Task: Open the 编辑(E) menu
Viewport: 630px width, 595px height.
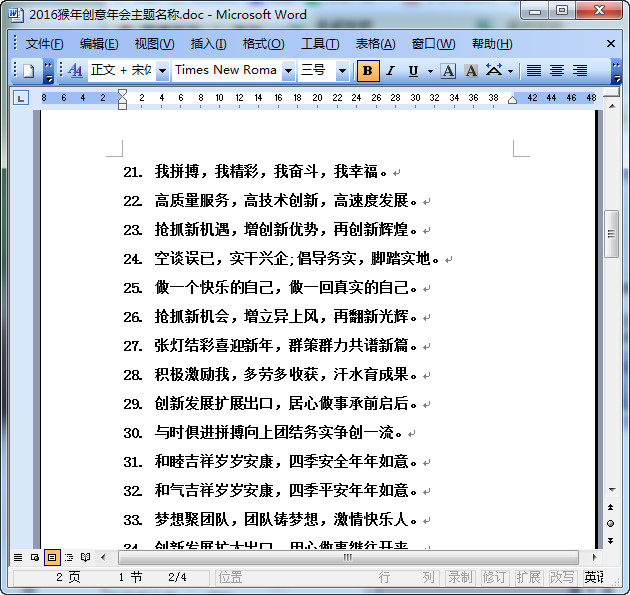Action: [x=99, y=43]
